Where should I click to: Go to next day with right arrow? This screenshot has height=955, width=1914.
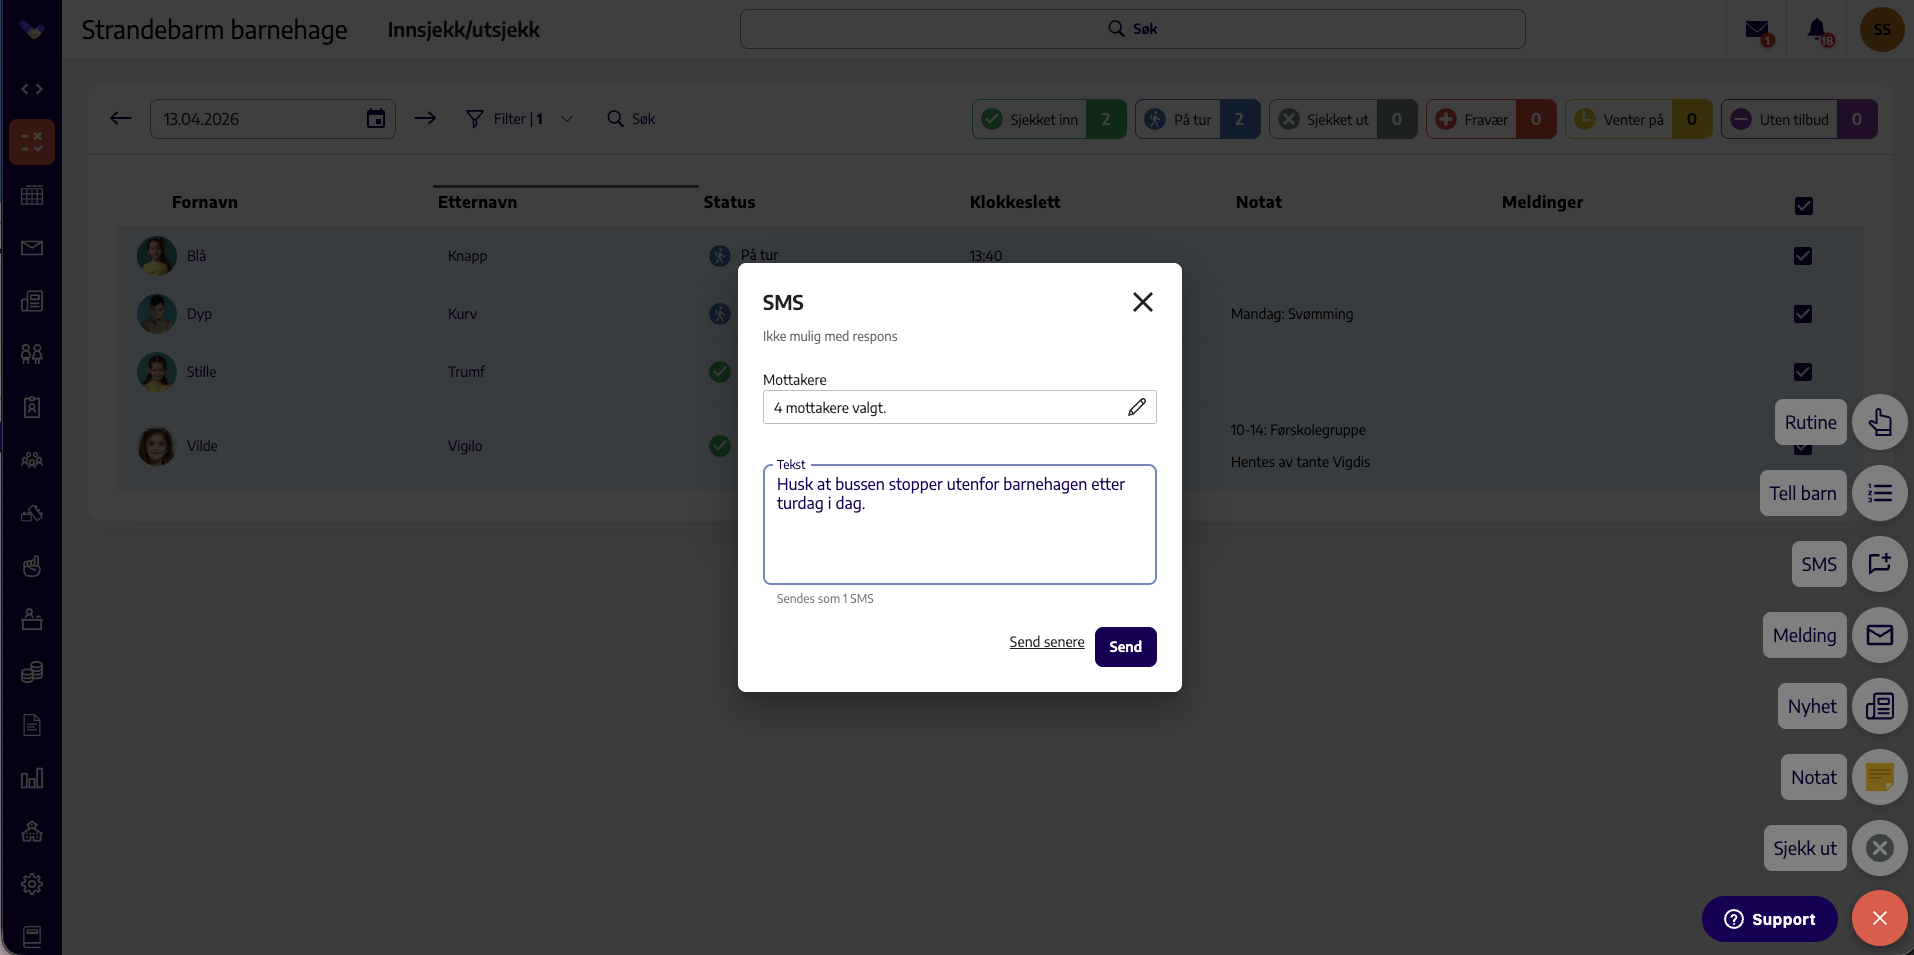[x=425, y=119]
